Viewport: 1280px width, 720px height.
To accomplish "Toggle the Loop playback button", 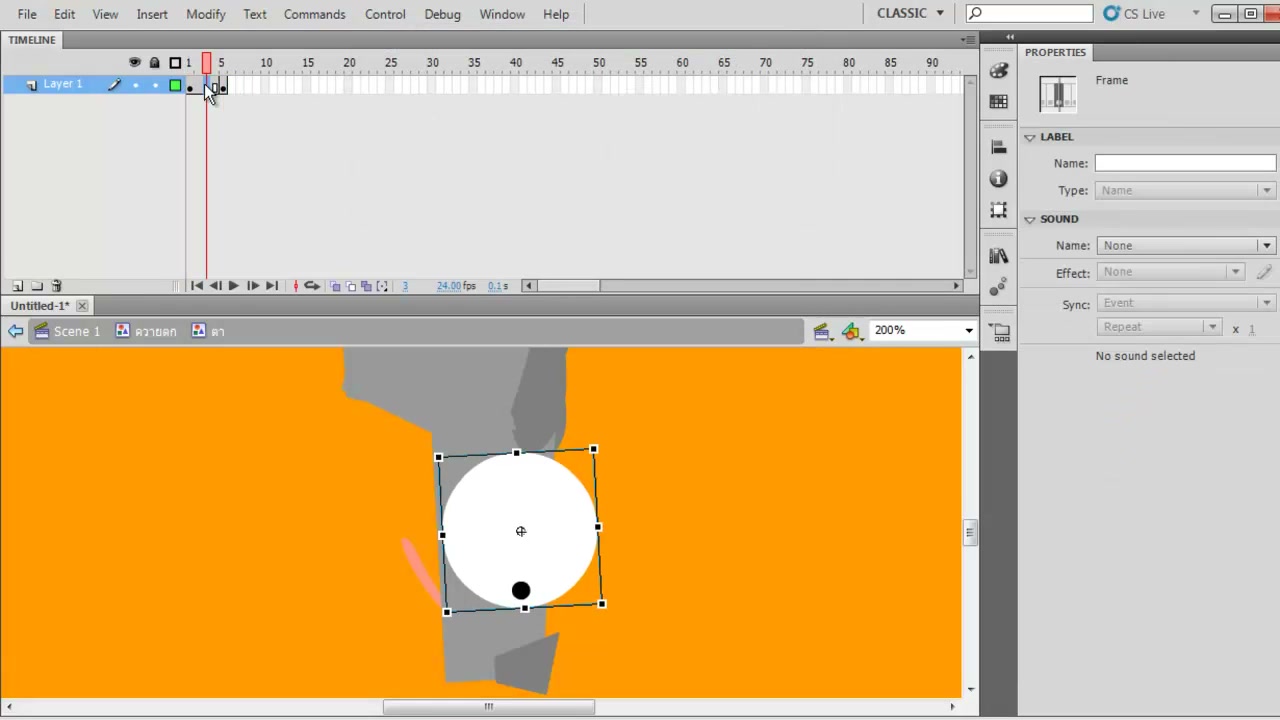I will coord(312,286).
